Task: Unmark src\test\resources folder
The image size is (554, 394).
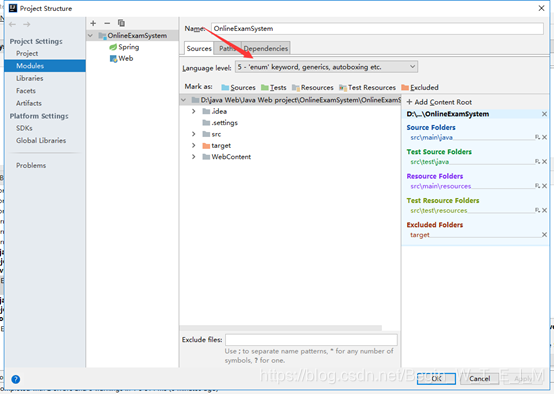Action: 544,210
